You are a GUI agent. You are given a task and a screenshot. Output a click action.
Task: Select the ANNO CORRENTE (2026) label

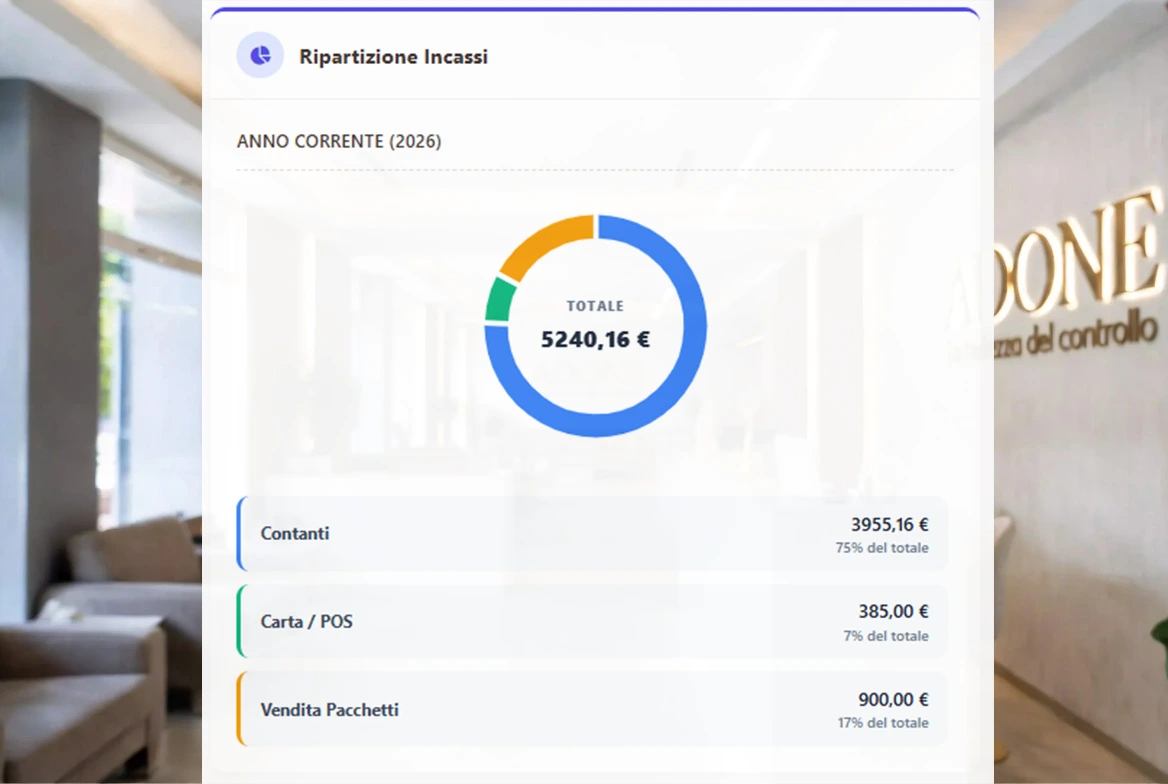tap(339, 141)
